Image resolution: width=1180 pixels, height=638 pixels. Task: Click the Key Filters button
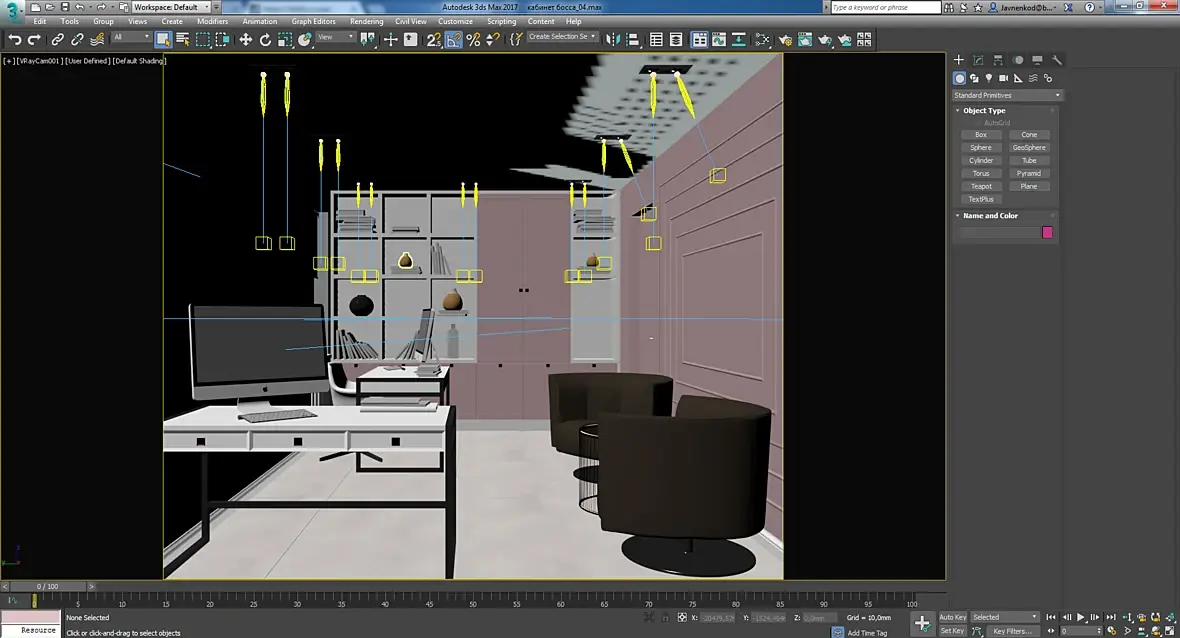(x=1012, y=631)
